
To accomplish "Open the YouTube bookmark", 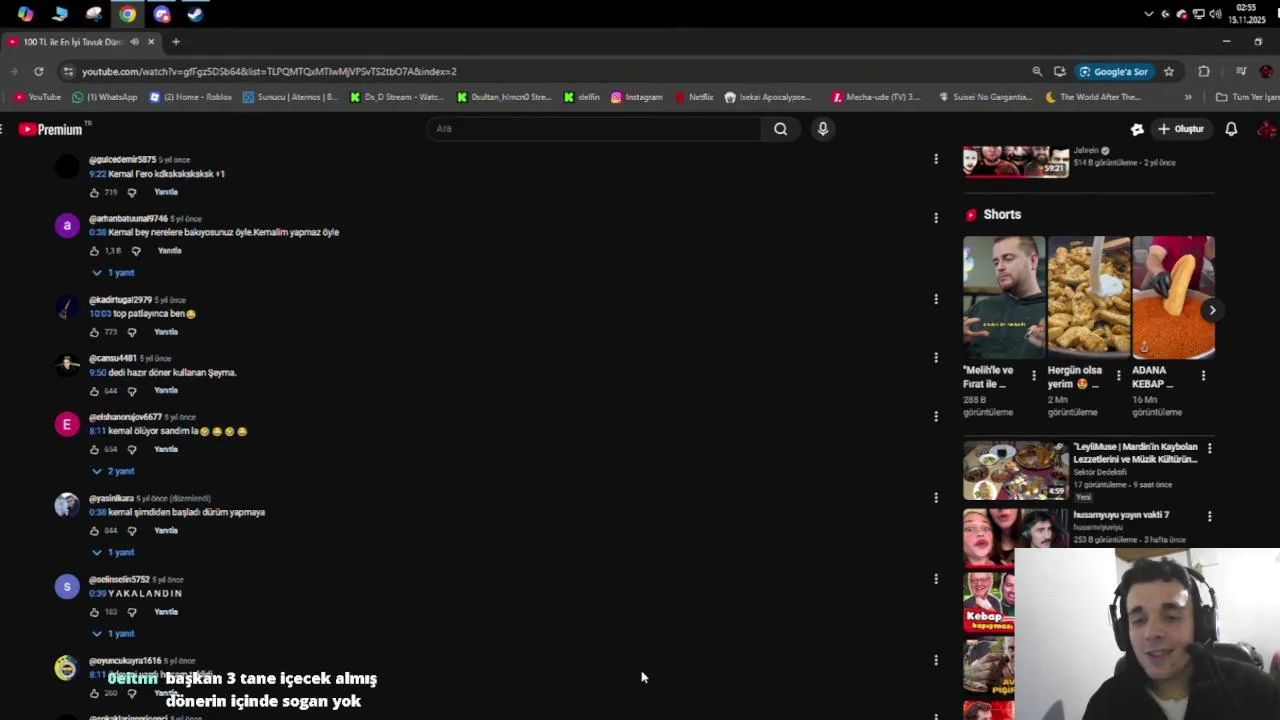I will (38, 97).
